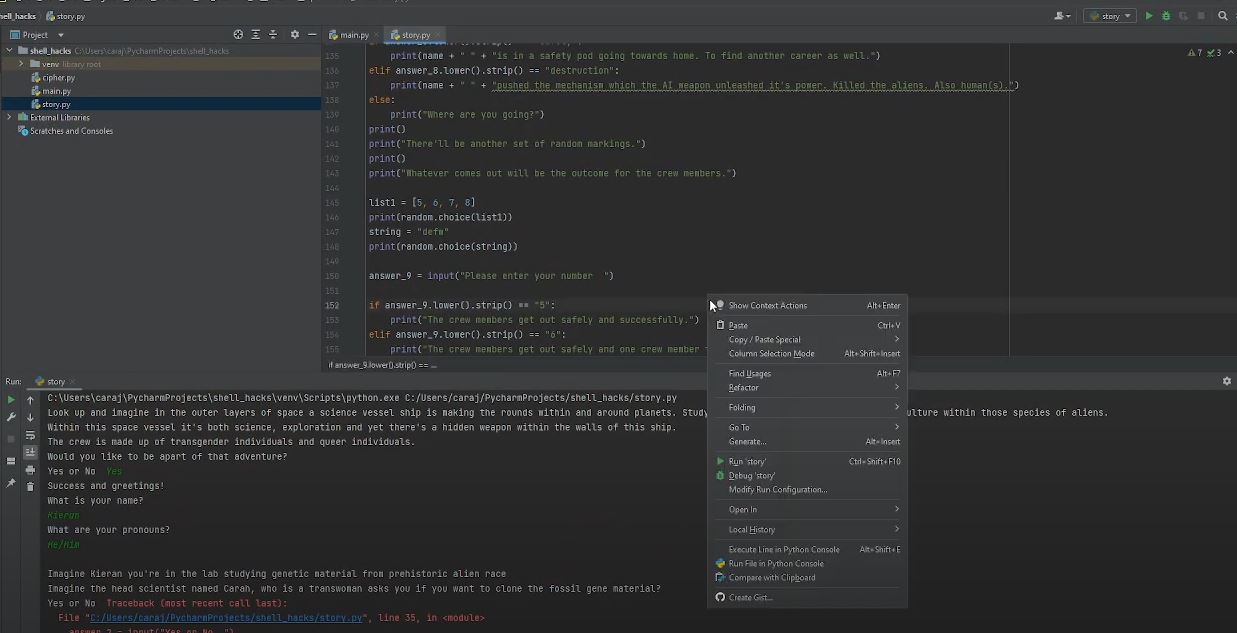The width and height of the screenshot is (1237, 633).
Task: Click typo count green checkmark in editor
Action: click(1215, 52)
